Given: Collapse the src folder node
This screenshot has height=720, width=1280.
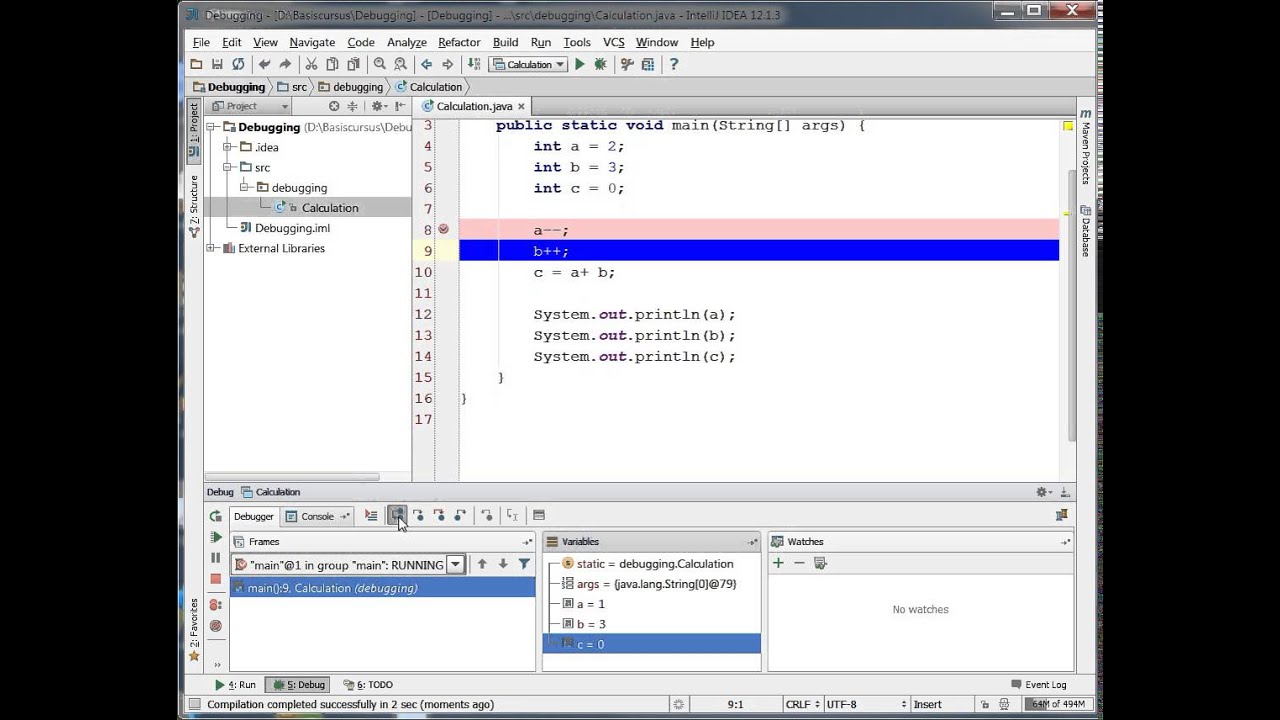Looking at the screenshot, I should 228,167.
